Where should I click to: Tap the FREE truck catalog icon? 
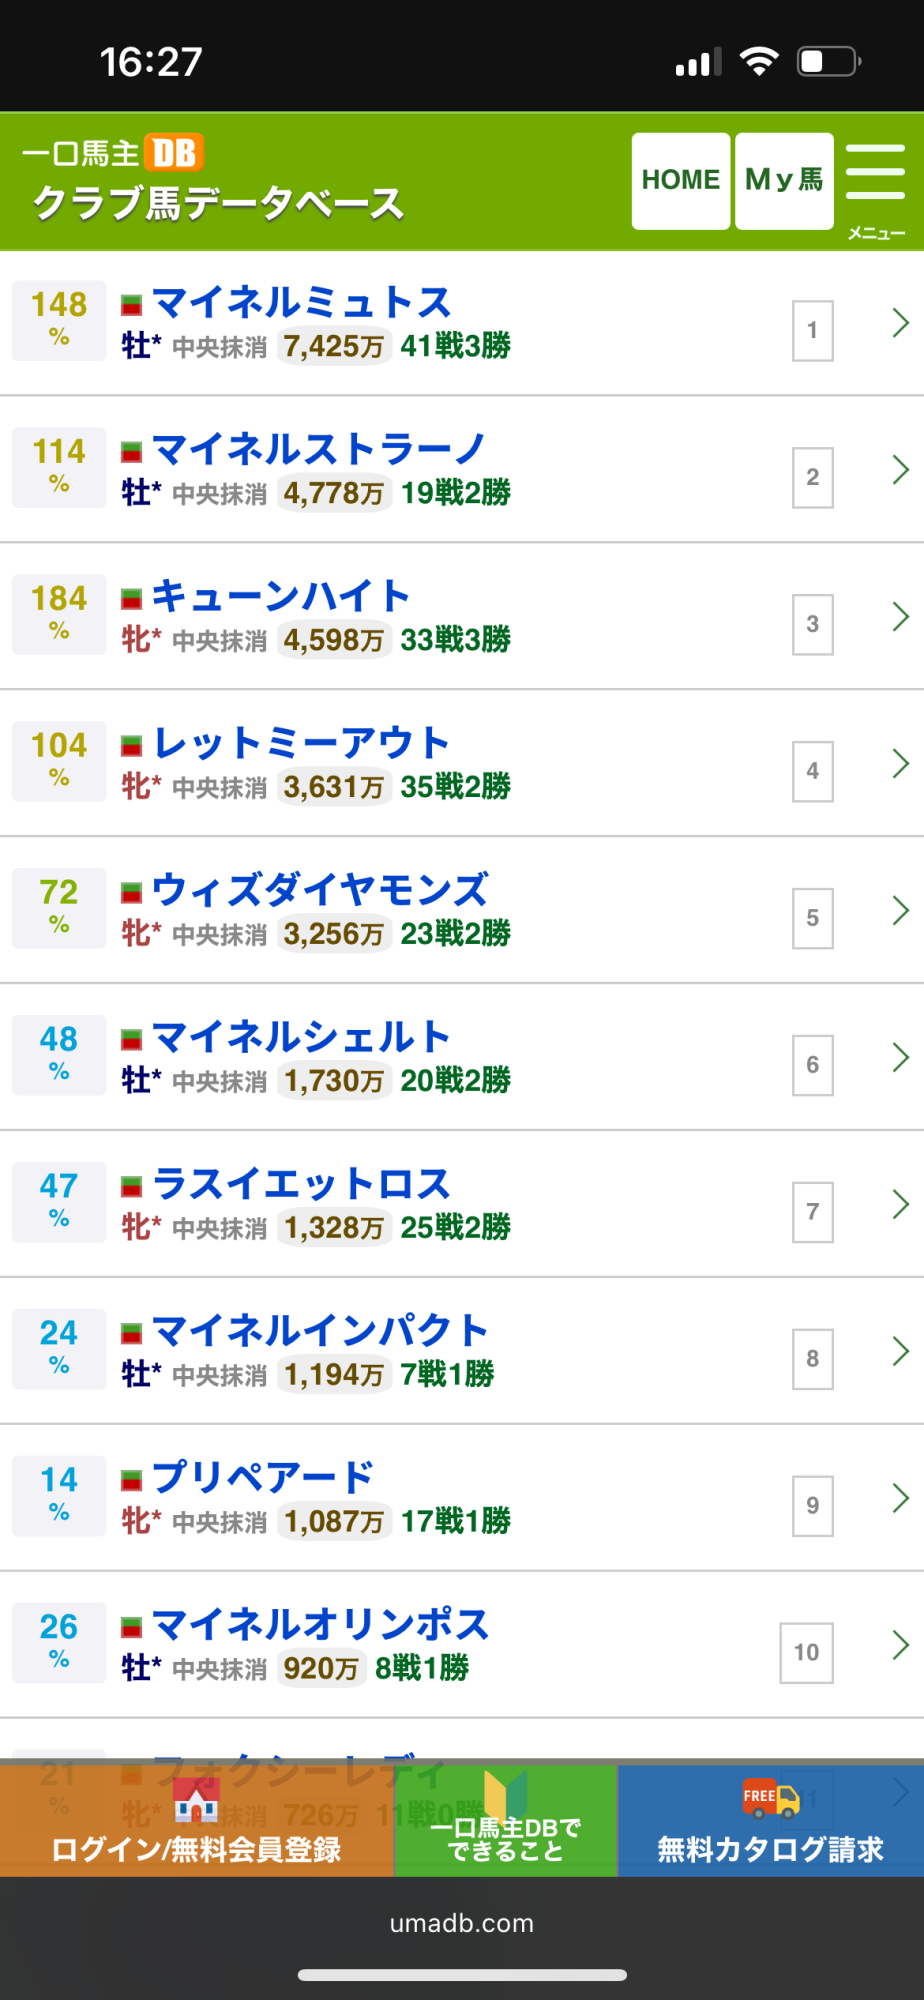click(770, 1798)
